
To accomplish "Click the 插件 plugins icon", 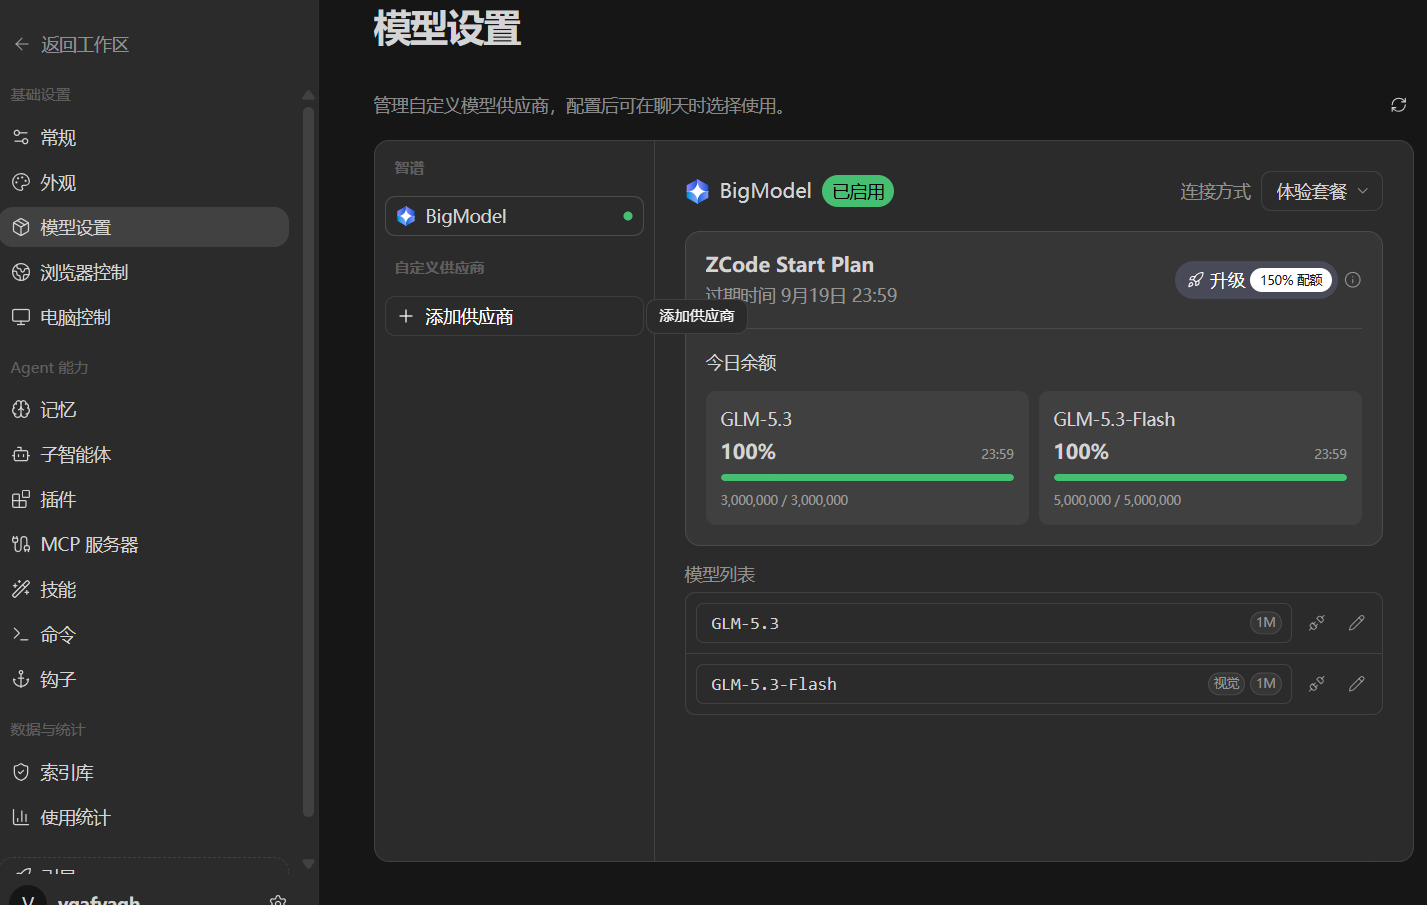I will coord(21,499).
